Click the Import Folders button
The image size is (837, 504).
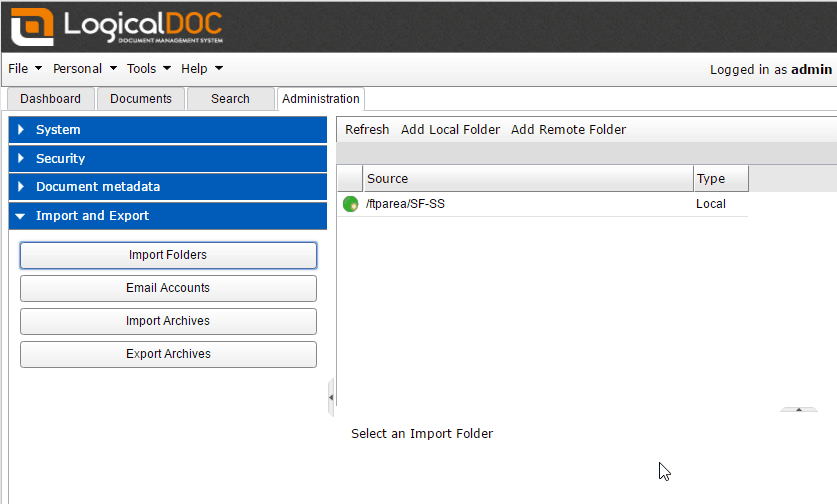click(x=168, y=255)
